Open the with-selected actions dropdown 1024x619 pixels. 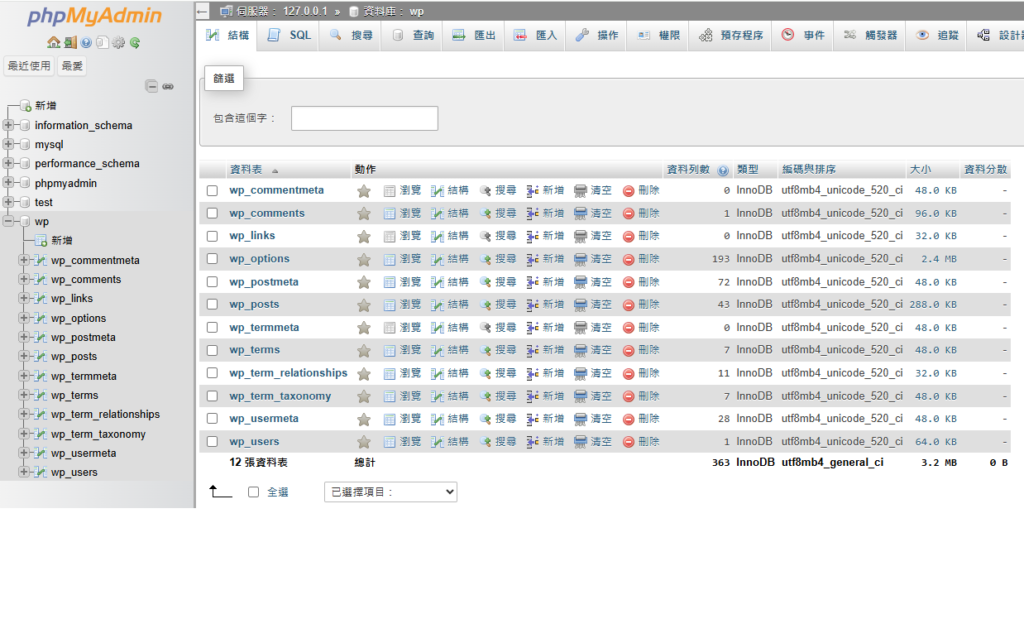pyautogui.click(x=391, y=492)
